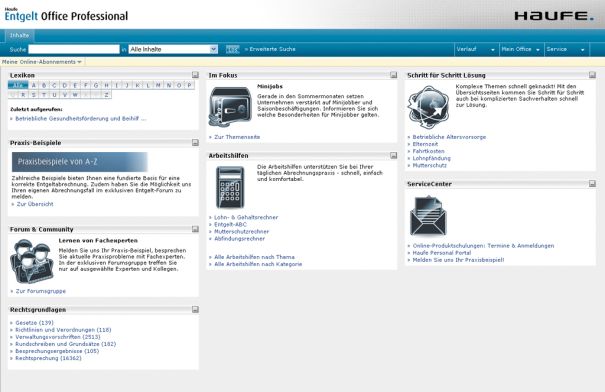Image resolution: width=605 pixels, height=392 pixels.
Task: Open Zur Forumsgruppe link
Action: tap(41, 291)
